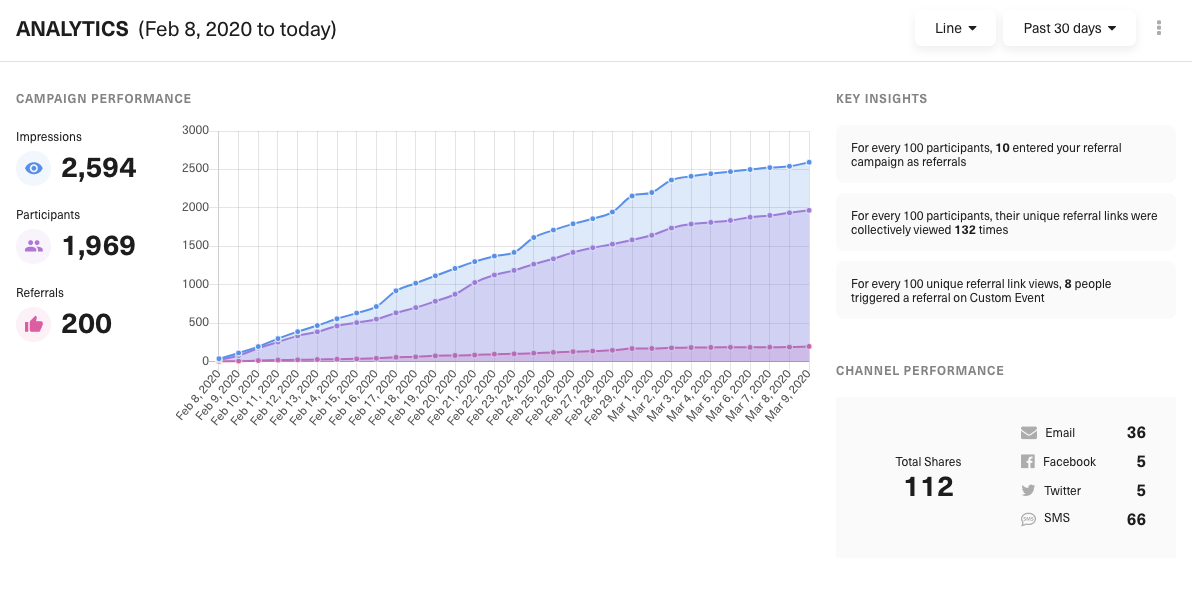Viewport: 1192px width, 594px height.
Task: Click the last participants point on Mar 9
Action: click(808, 210)
